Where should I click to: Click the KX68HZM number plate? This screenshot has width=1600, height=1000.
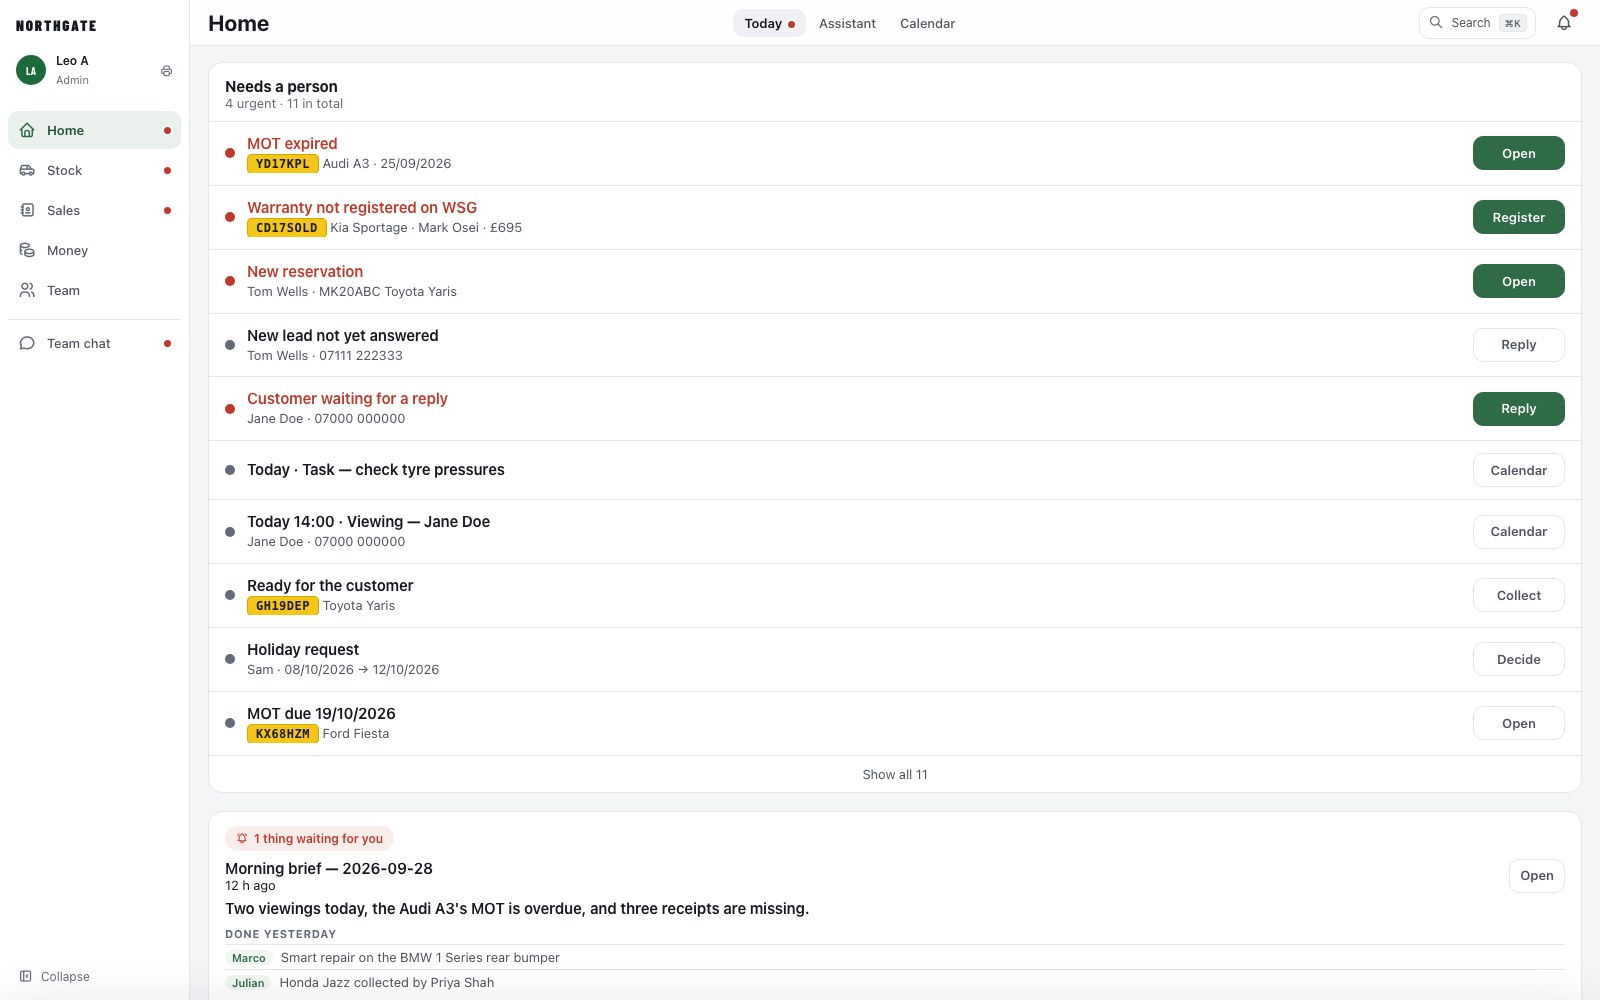pos(283,734)
